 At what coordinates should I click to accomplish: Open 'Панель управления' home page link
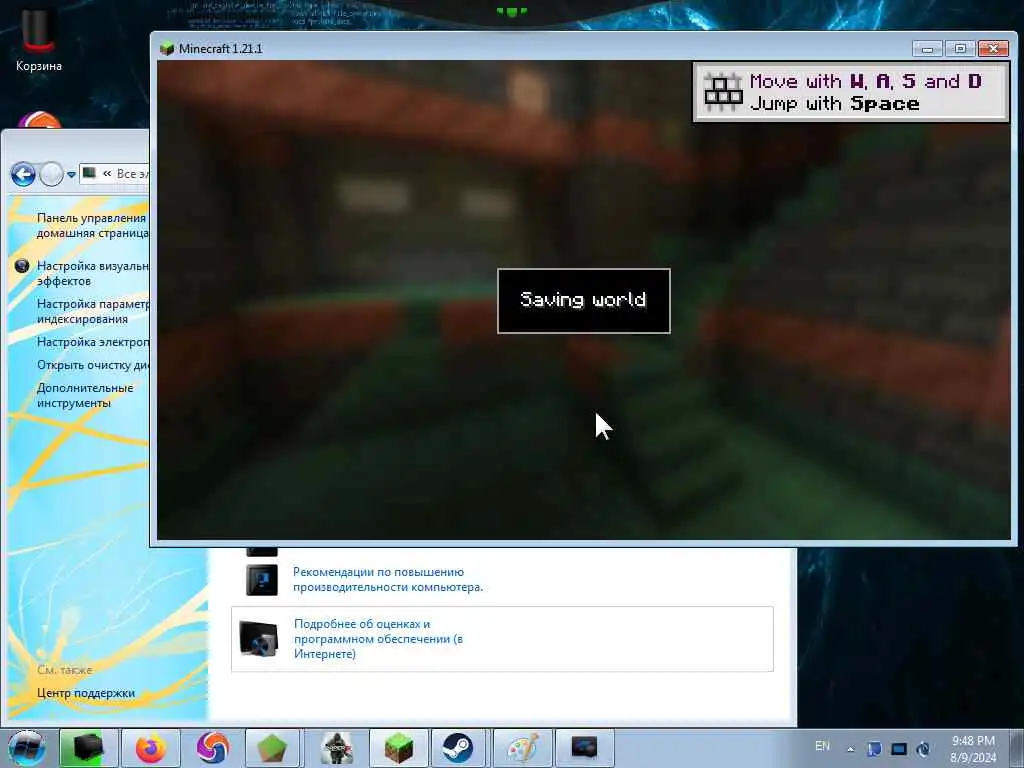click(93, 225)
